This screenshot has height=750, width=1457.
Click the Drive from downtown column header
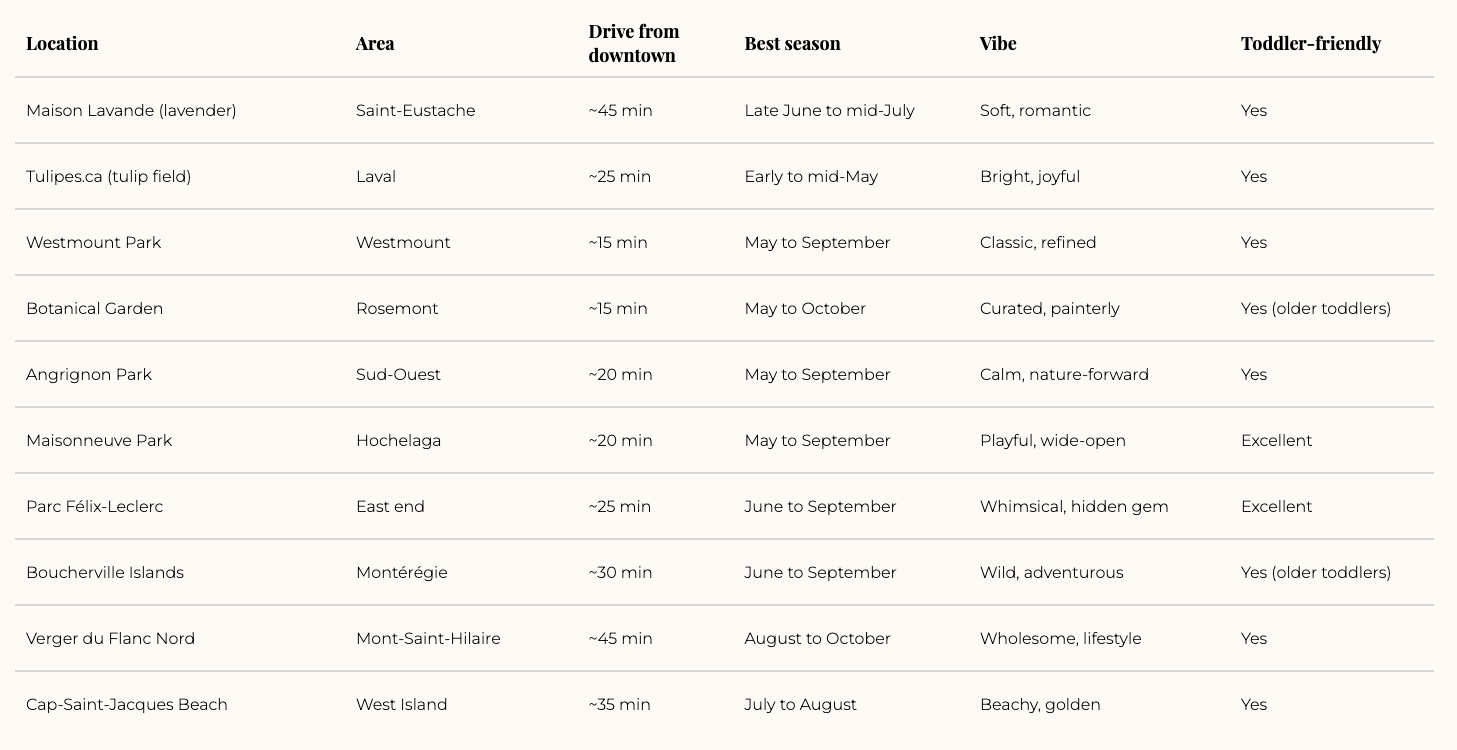pos(634,43)
